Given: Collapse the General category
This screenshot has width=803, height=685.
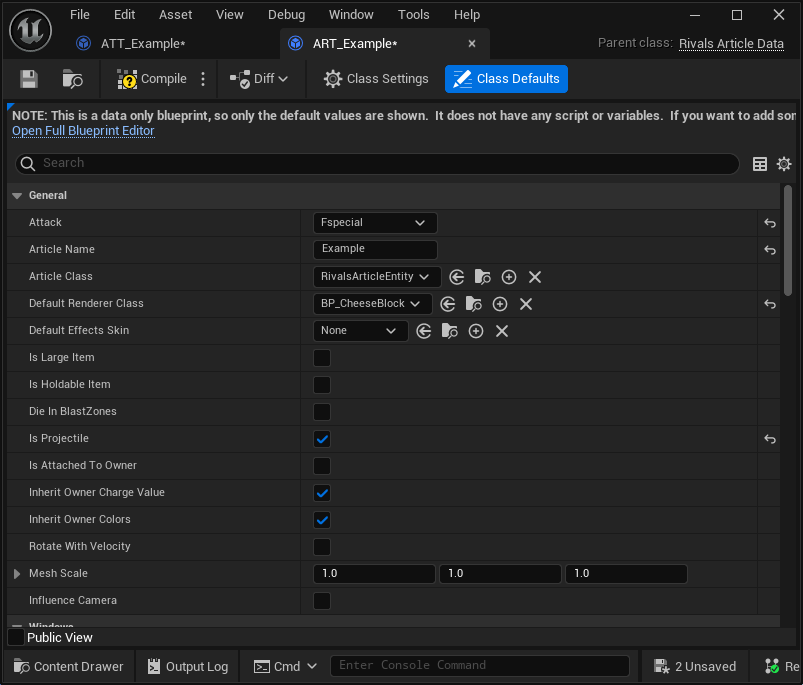Looking at the screenshot, I should pyautogui.click(x=17, y=196).
